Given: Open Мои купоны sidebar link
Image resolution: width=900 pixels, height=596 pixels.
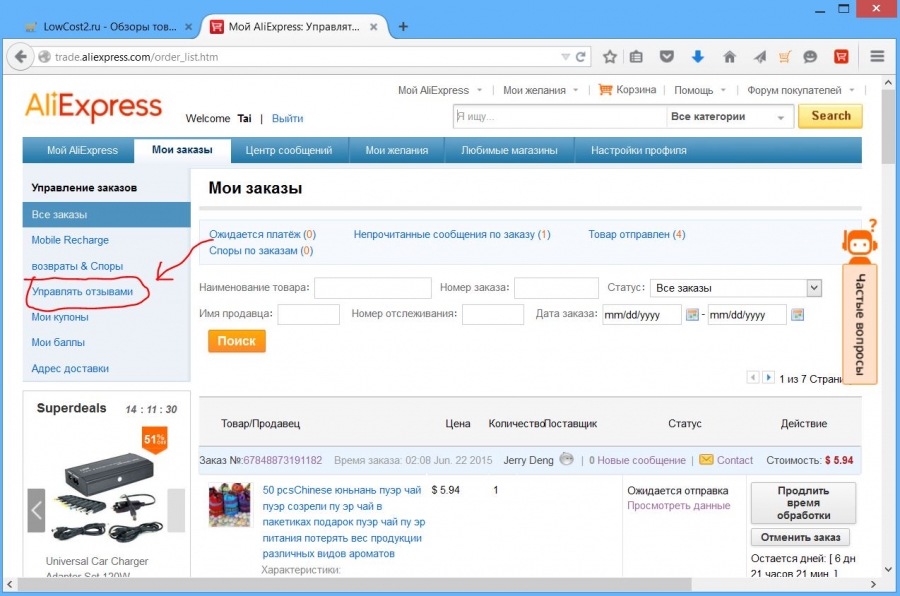Looking at the screenshot, I should click(x=60, y=317).
